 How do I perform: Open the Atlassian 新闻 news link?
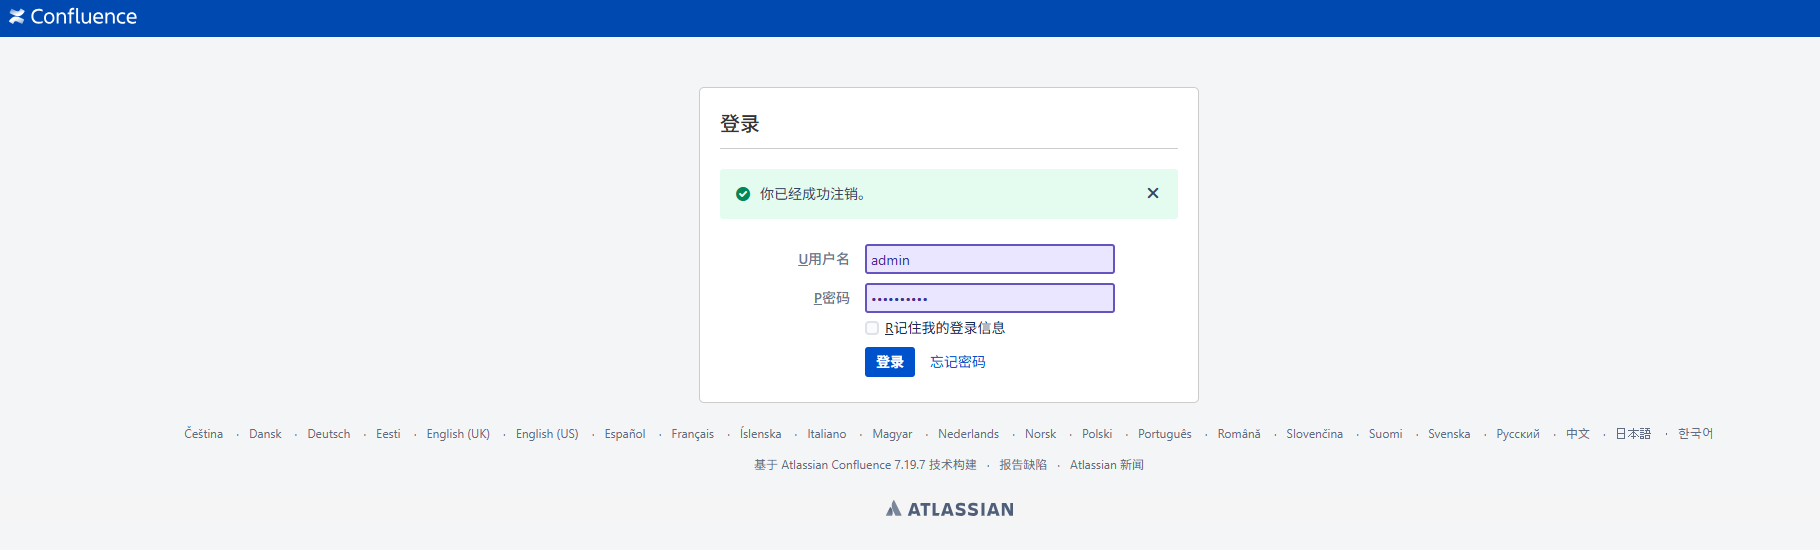[x=1107, y=465]
